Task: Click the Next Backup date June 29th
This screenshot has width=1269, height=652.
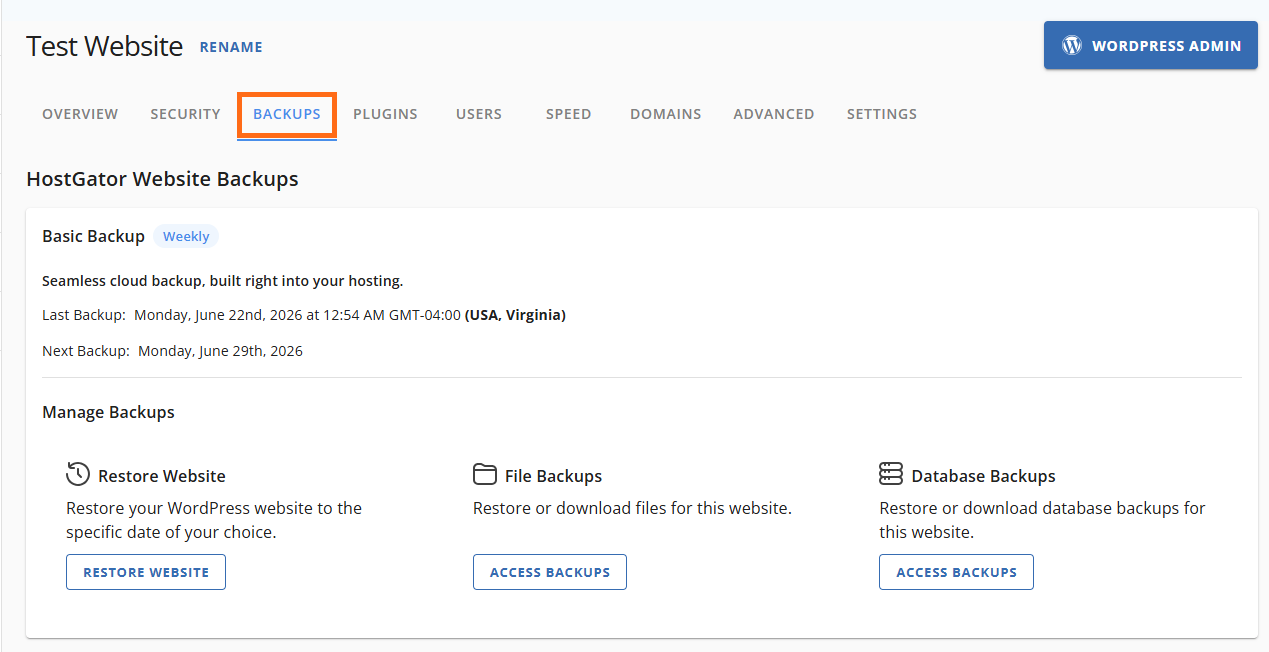Action: pos(220,351)
